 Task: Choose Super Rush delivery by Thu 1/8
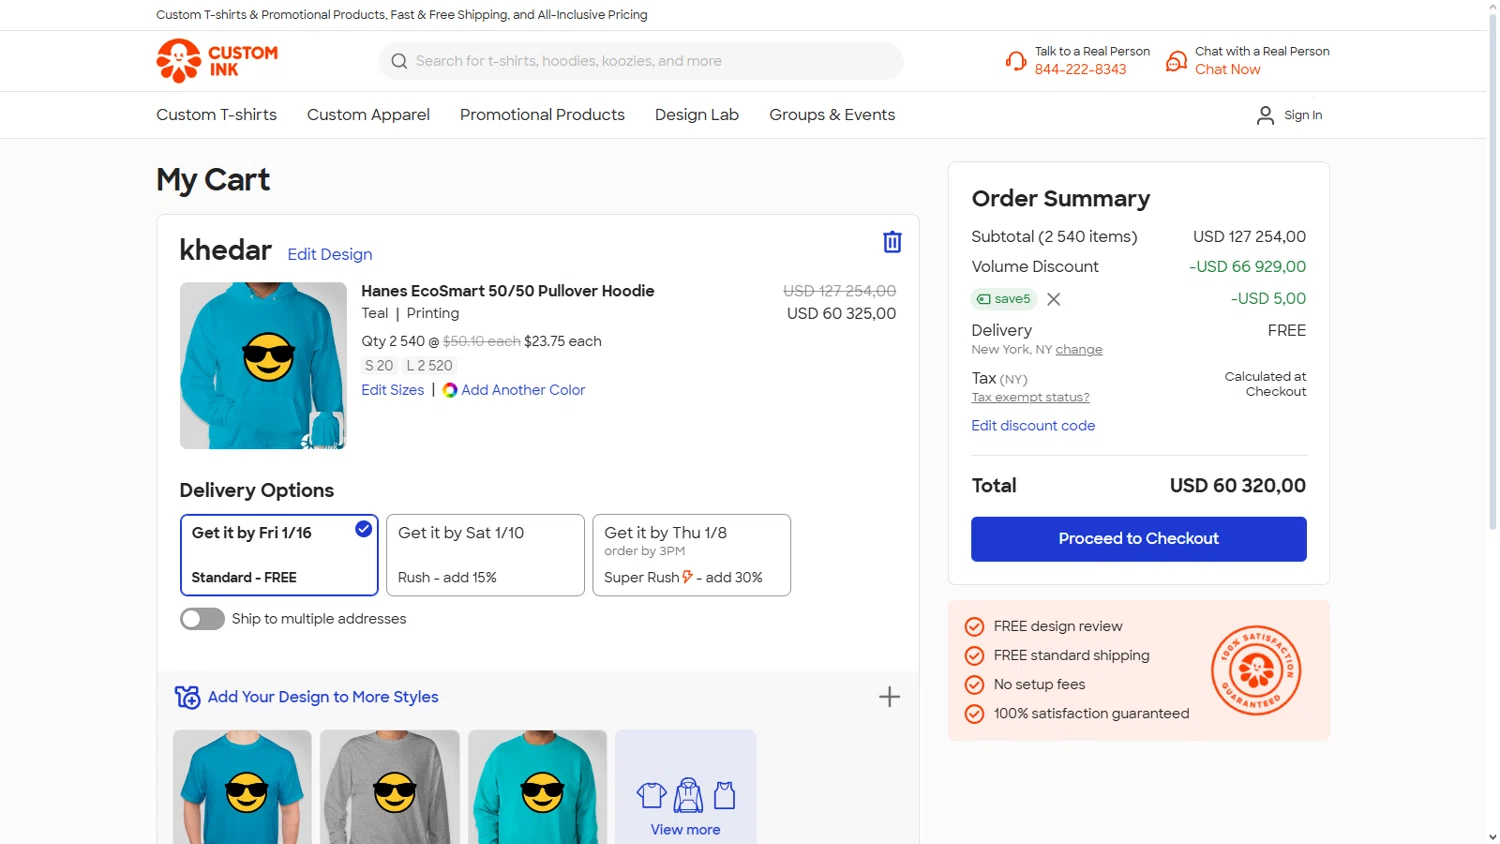[x=691, y=555]
